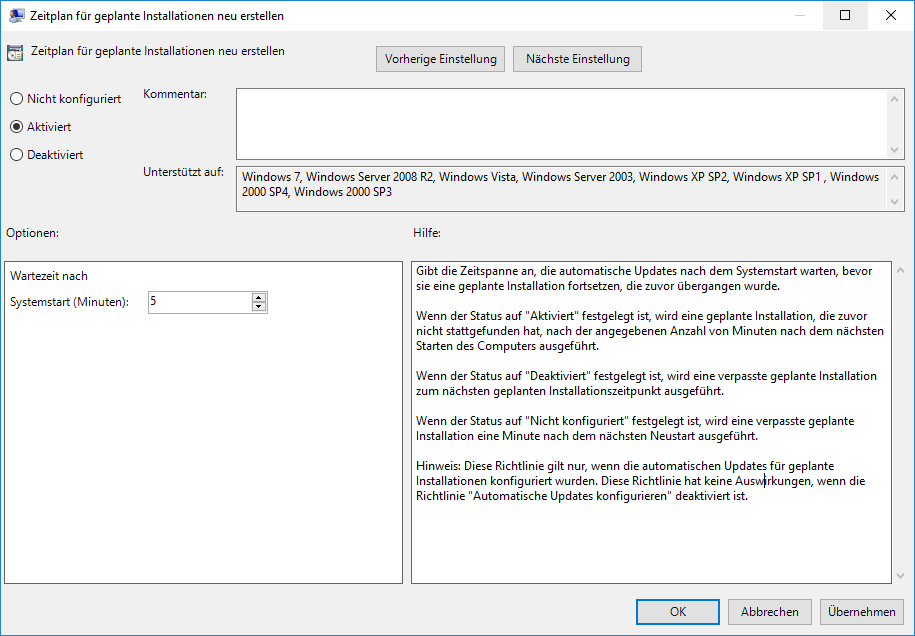The width and height of the screenshot is (915, 636).
Task: Click the policy icon in the title bar
Action: tap(17, 16)
